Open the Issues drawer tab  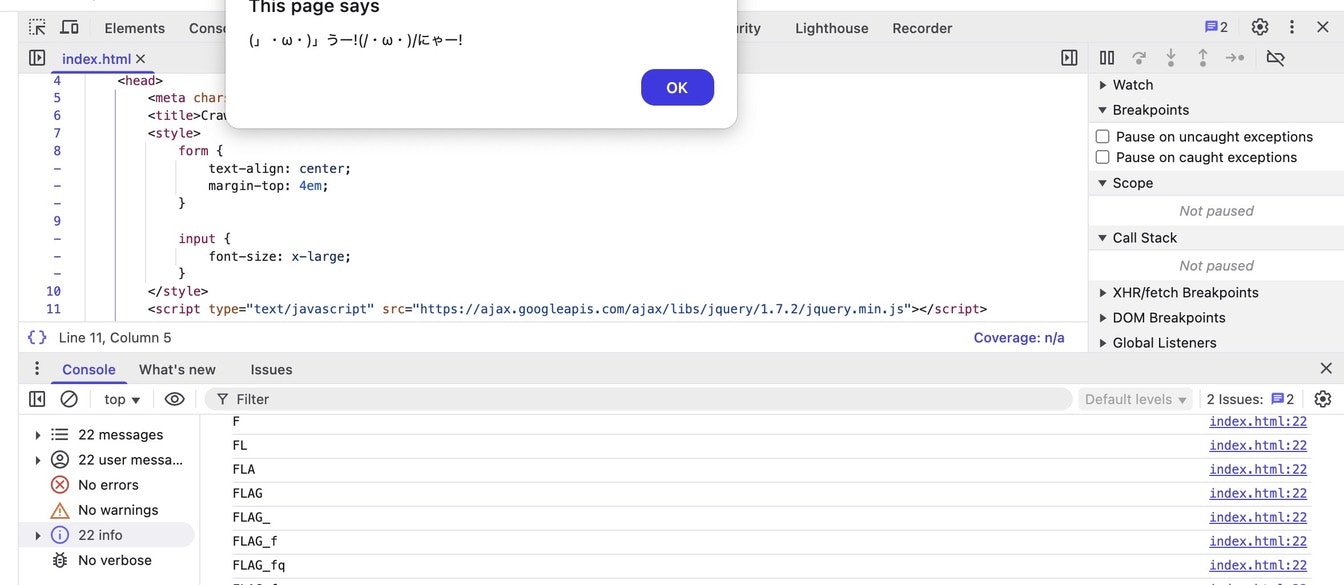[x=271, y=370]
